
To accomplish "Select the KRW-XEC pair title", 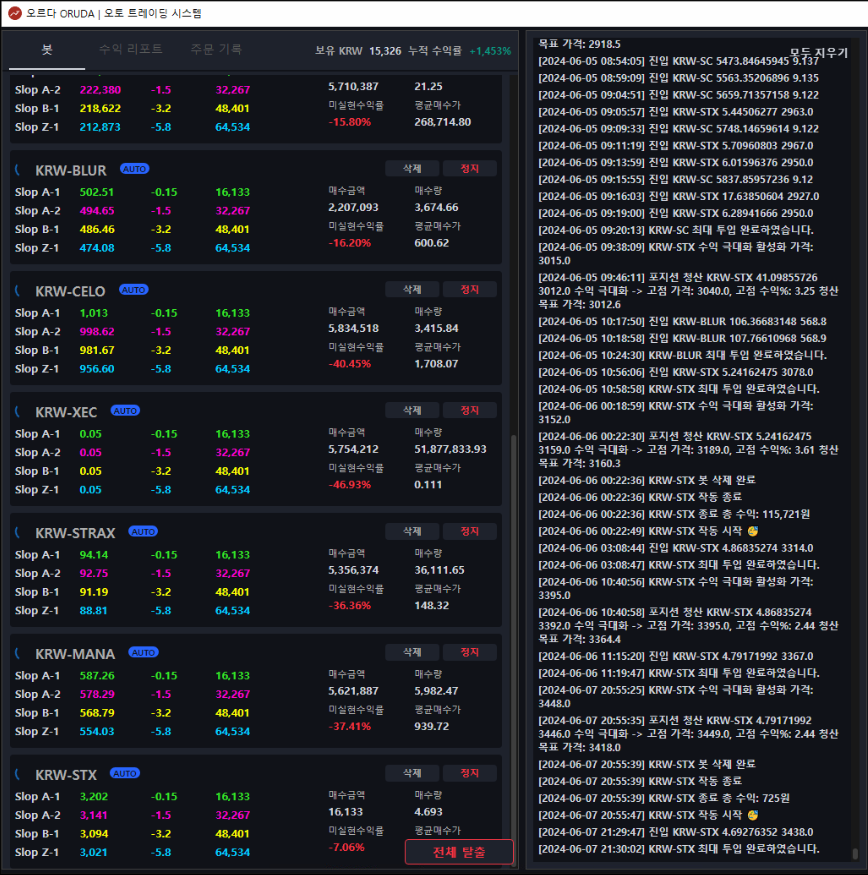I will click(66, 412).
